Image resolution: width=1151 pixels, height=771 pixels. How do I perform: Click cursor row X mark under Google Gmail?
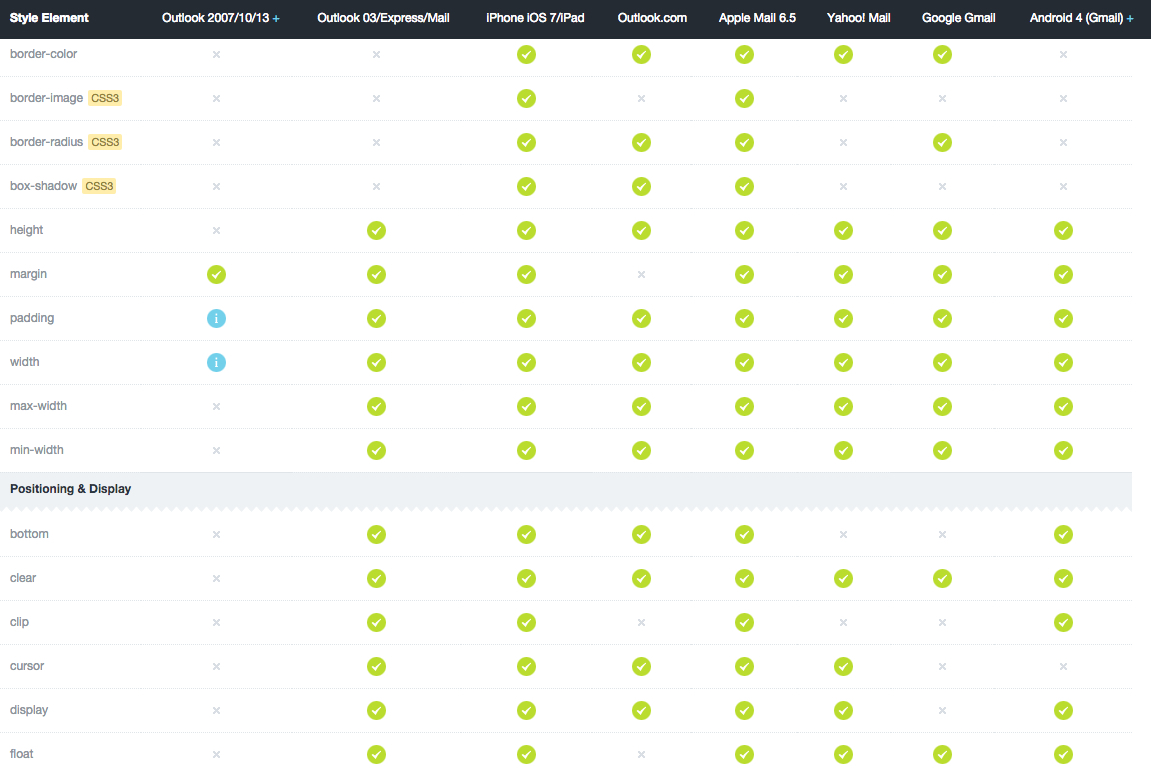point(943,667)
